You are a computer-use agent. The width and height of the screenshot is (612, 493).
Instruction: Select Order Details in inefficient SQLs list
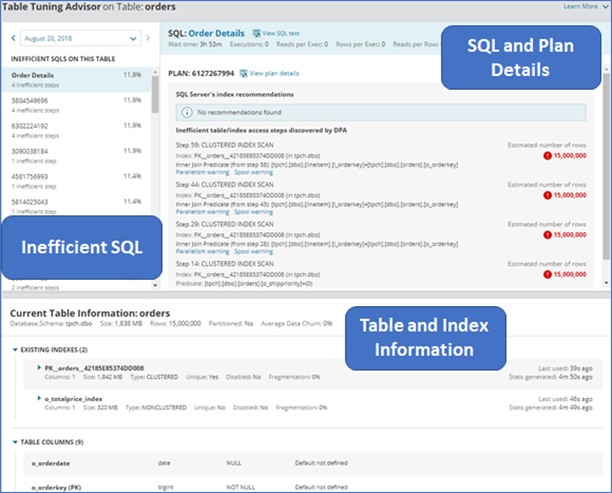tap(76, 80)
